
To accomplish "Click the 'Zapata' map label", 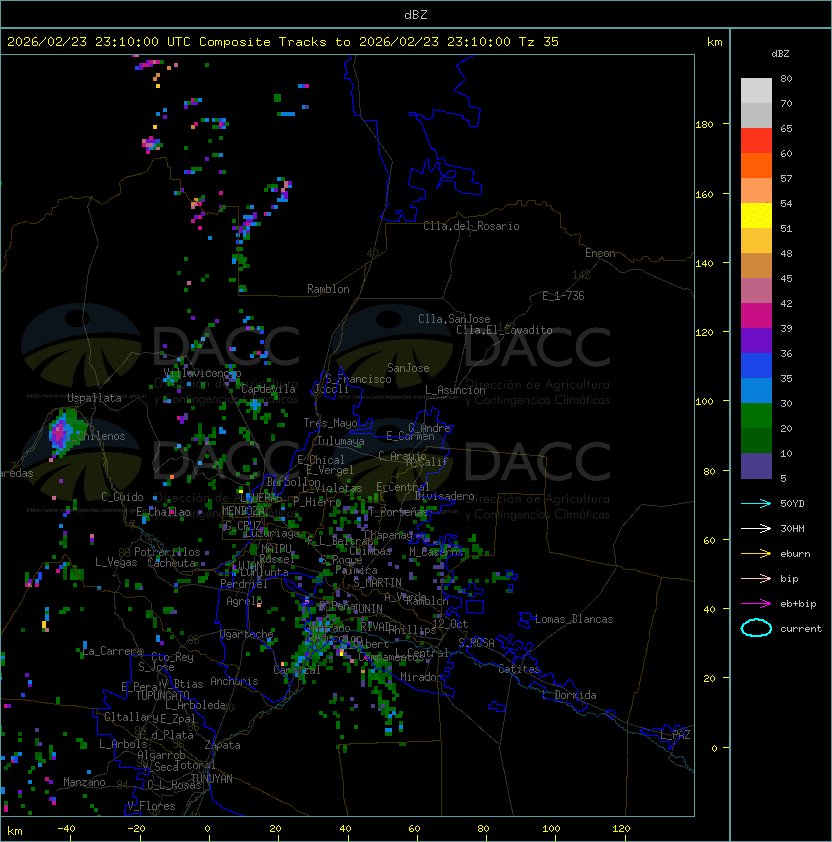I will (x=222, y=745).
